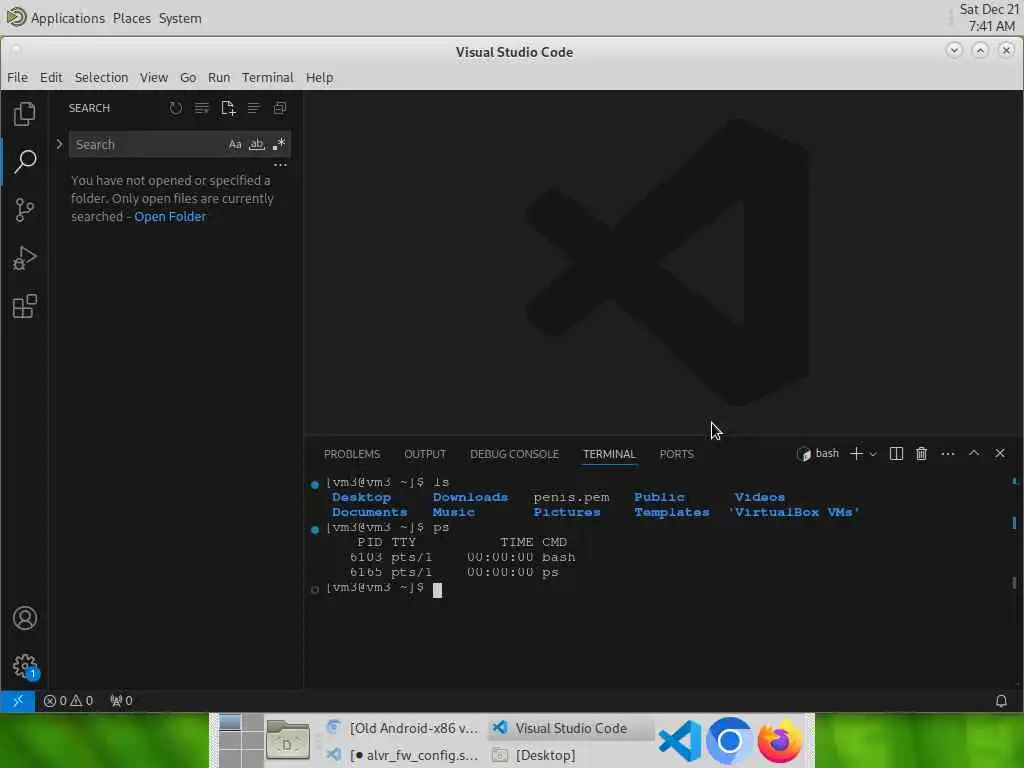Click the ports forwarded status item
The width and height of the screenshot is (1024, 768).
point(121,701)
